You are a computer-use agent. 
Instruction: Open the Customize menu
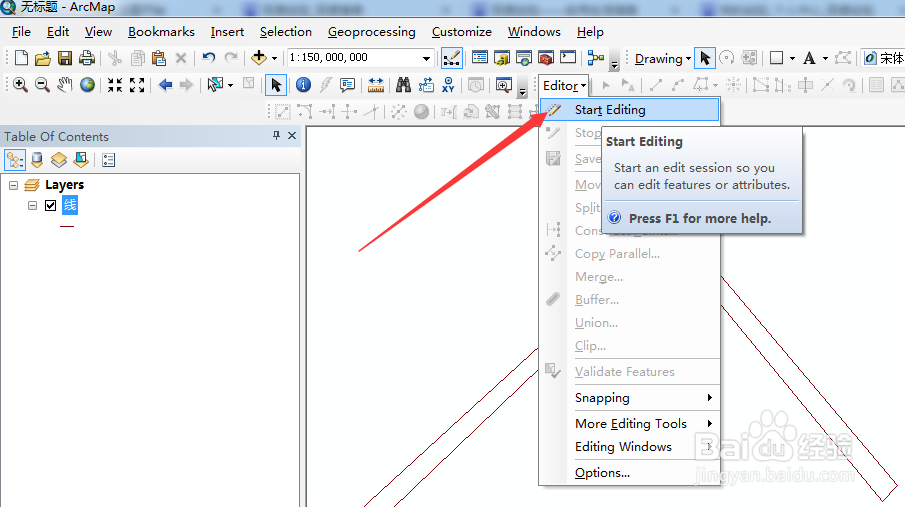[462, 32]
